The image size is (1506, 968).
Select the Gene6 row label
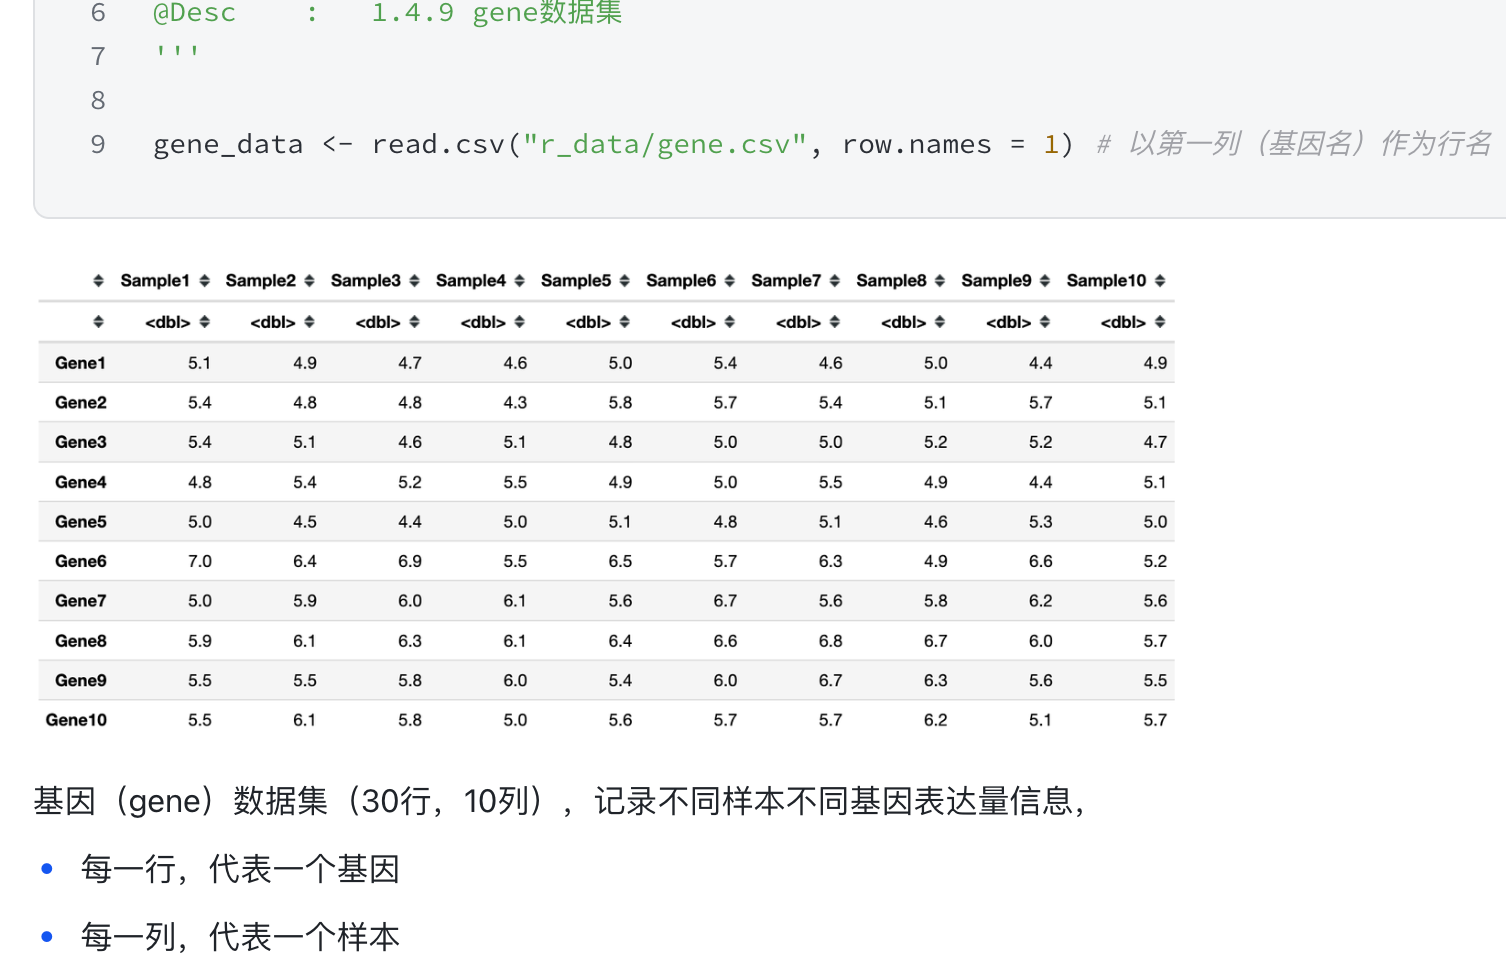[x=80, y=561]
